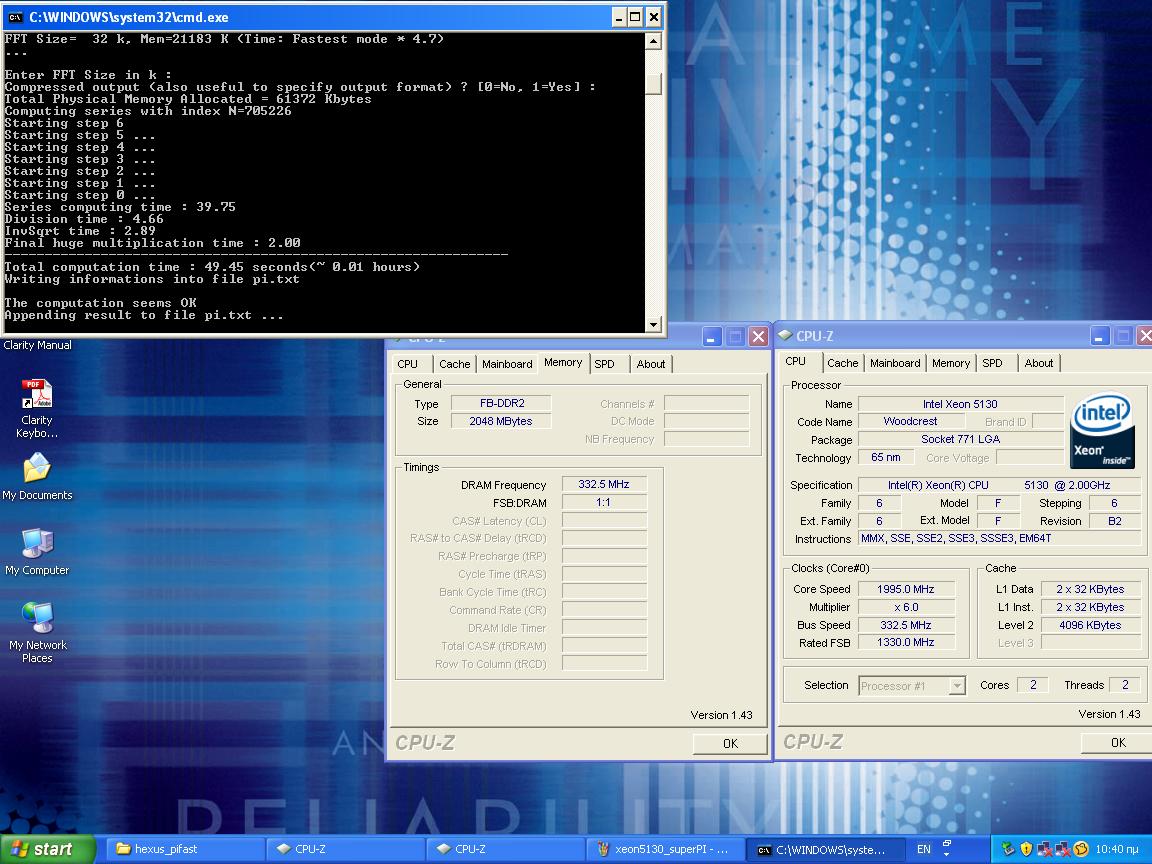Image resolution: width=1152 pixels, height=864 pixels.
Task: Click the right CPU-Z window title icon
Action: tap(785, 335)
